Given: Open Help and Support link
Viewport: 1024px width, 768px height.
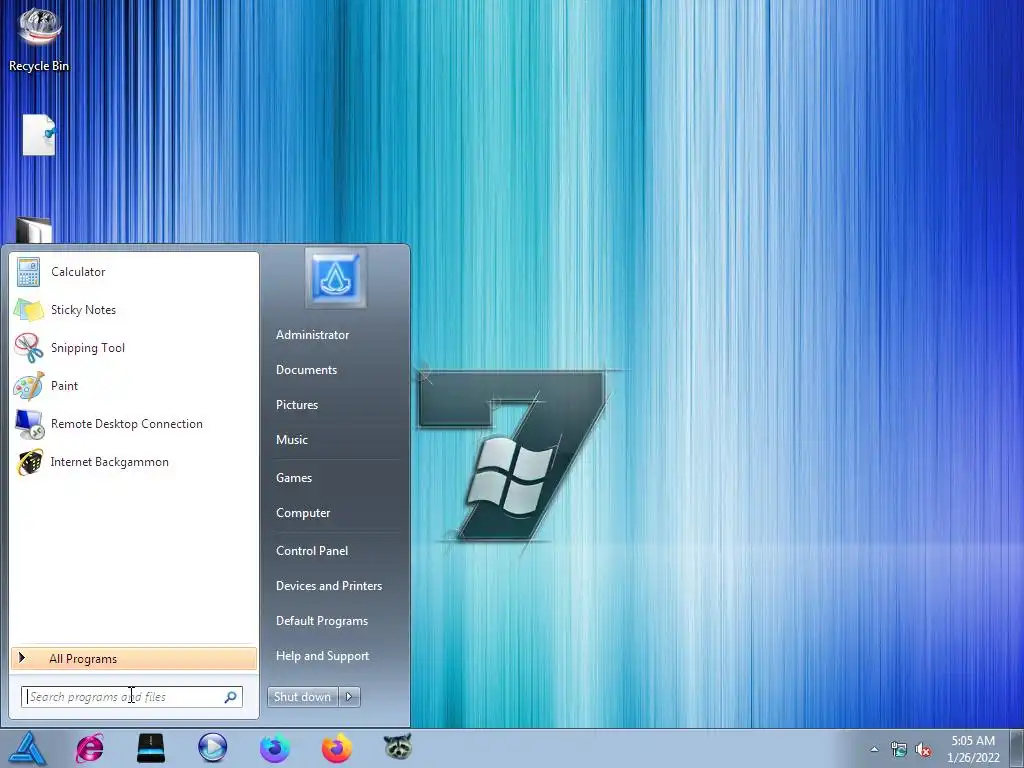Looking at the screenshot, I should point(322,656).
